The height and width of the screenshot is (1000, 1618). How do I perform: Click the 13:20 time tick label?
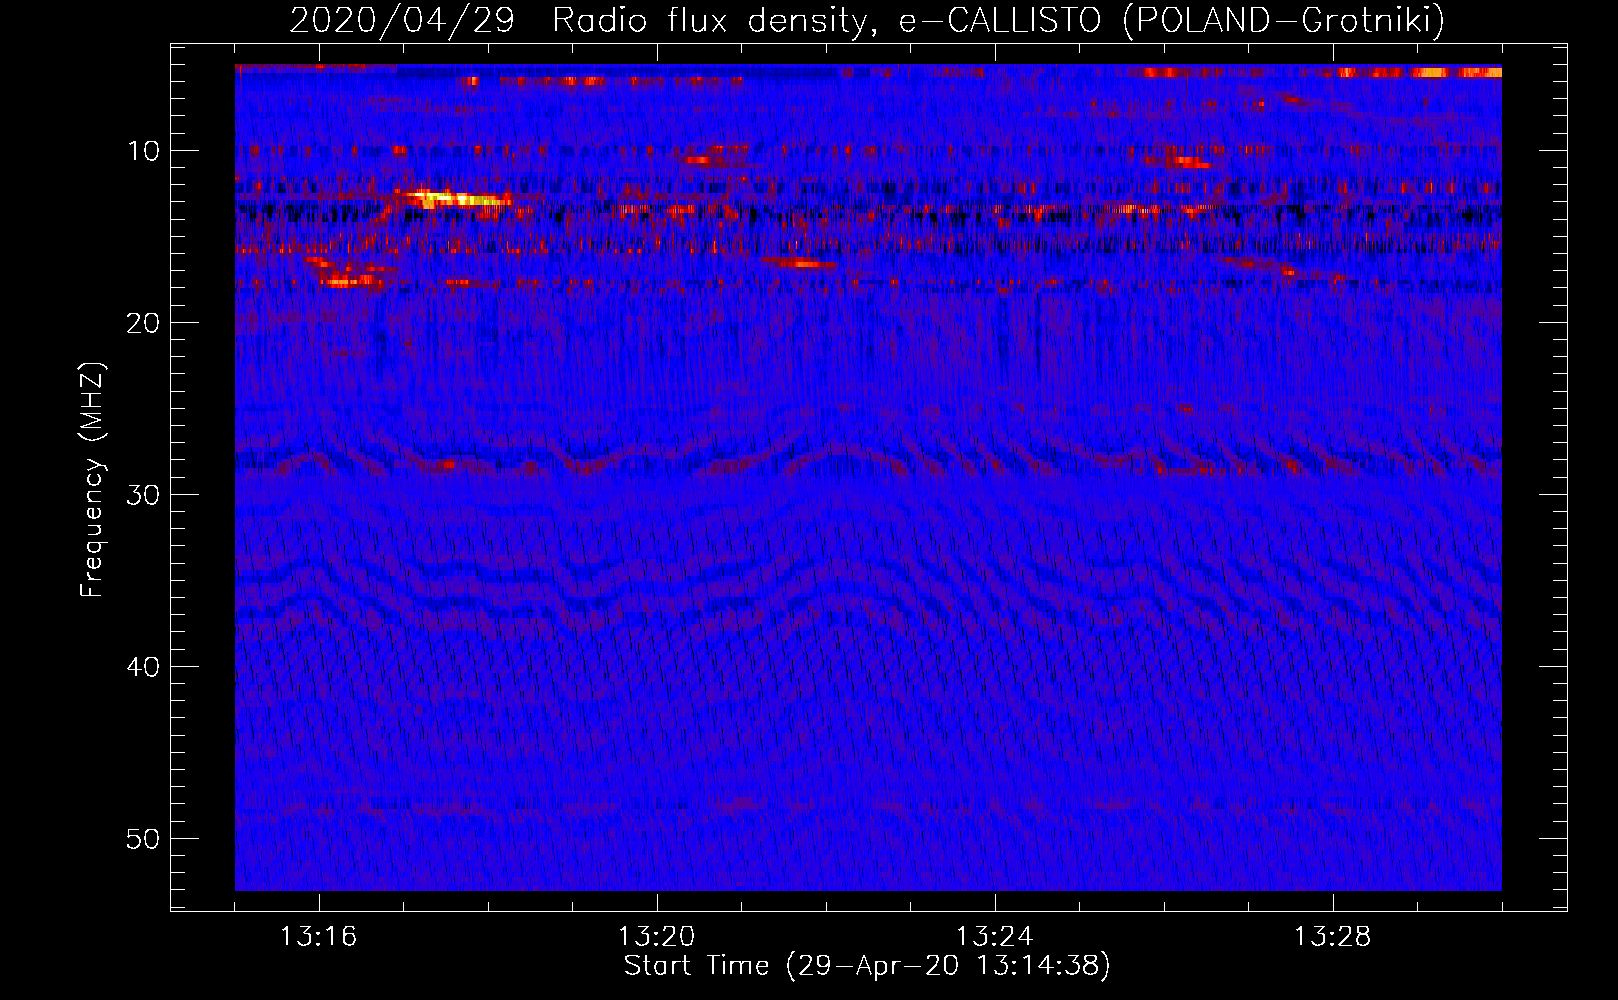tap(657, 937)
